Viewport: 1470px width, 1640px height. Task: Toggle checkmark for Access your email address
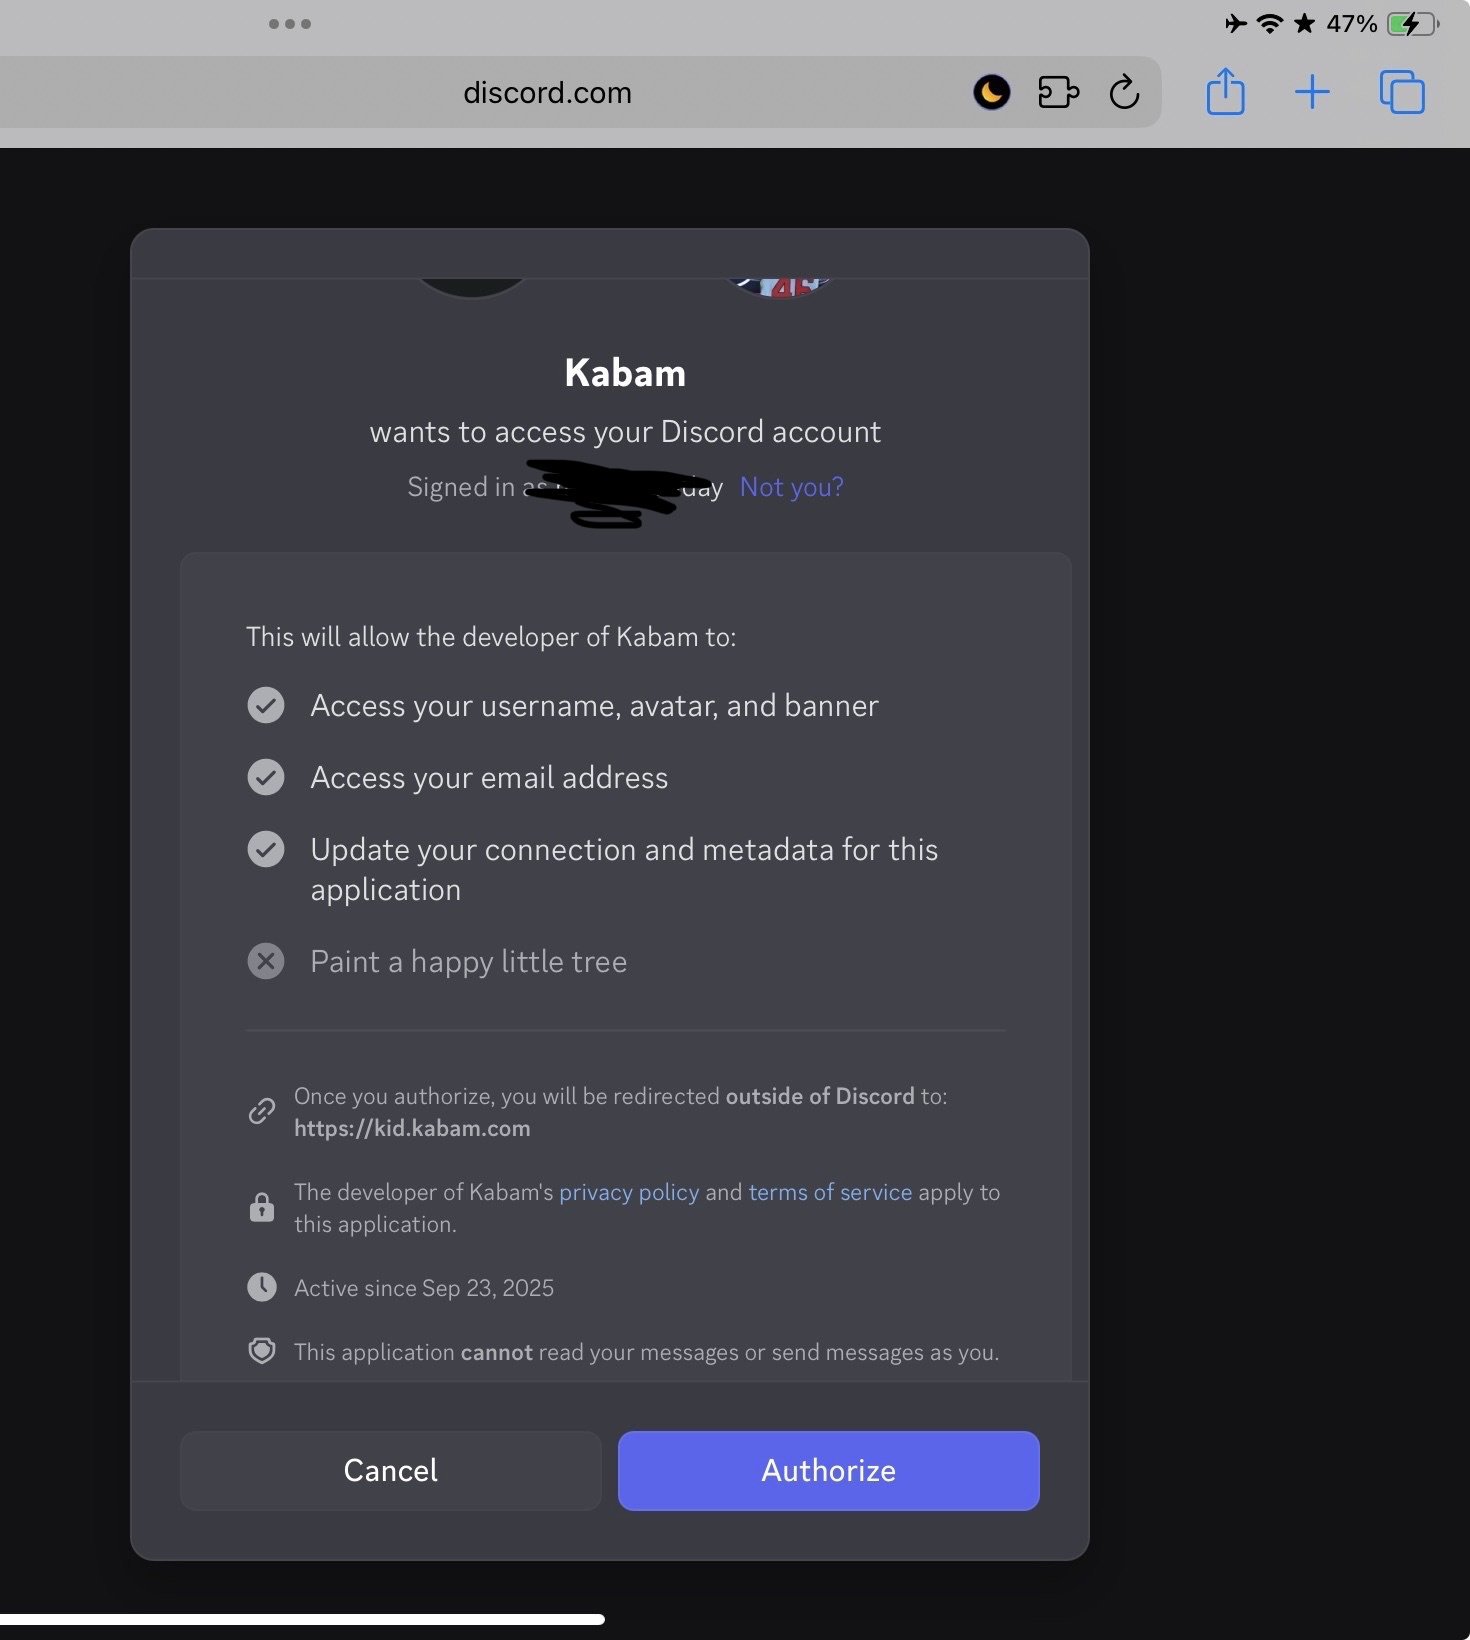pyautogui.click(x=266, y=777)
